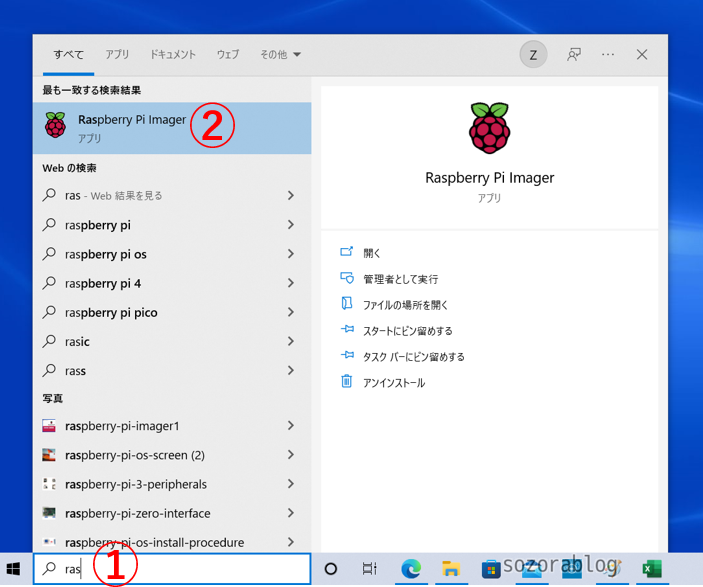The height and width of the screenshot is (587, 703).
Task: Launch Microsoft Edge from taskbar
Action: click(411, 569)
